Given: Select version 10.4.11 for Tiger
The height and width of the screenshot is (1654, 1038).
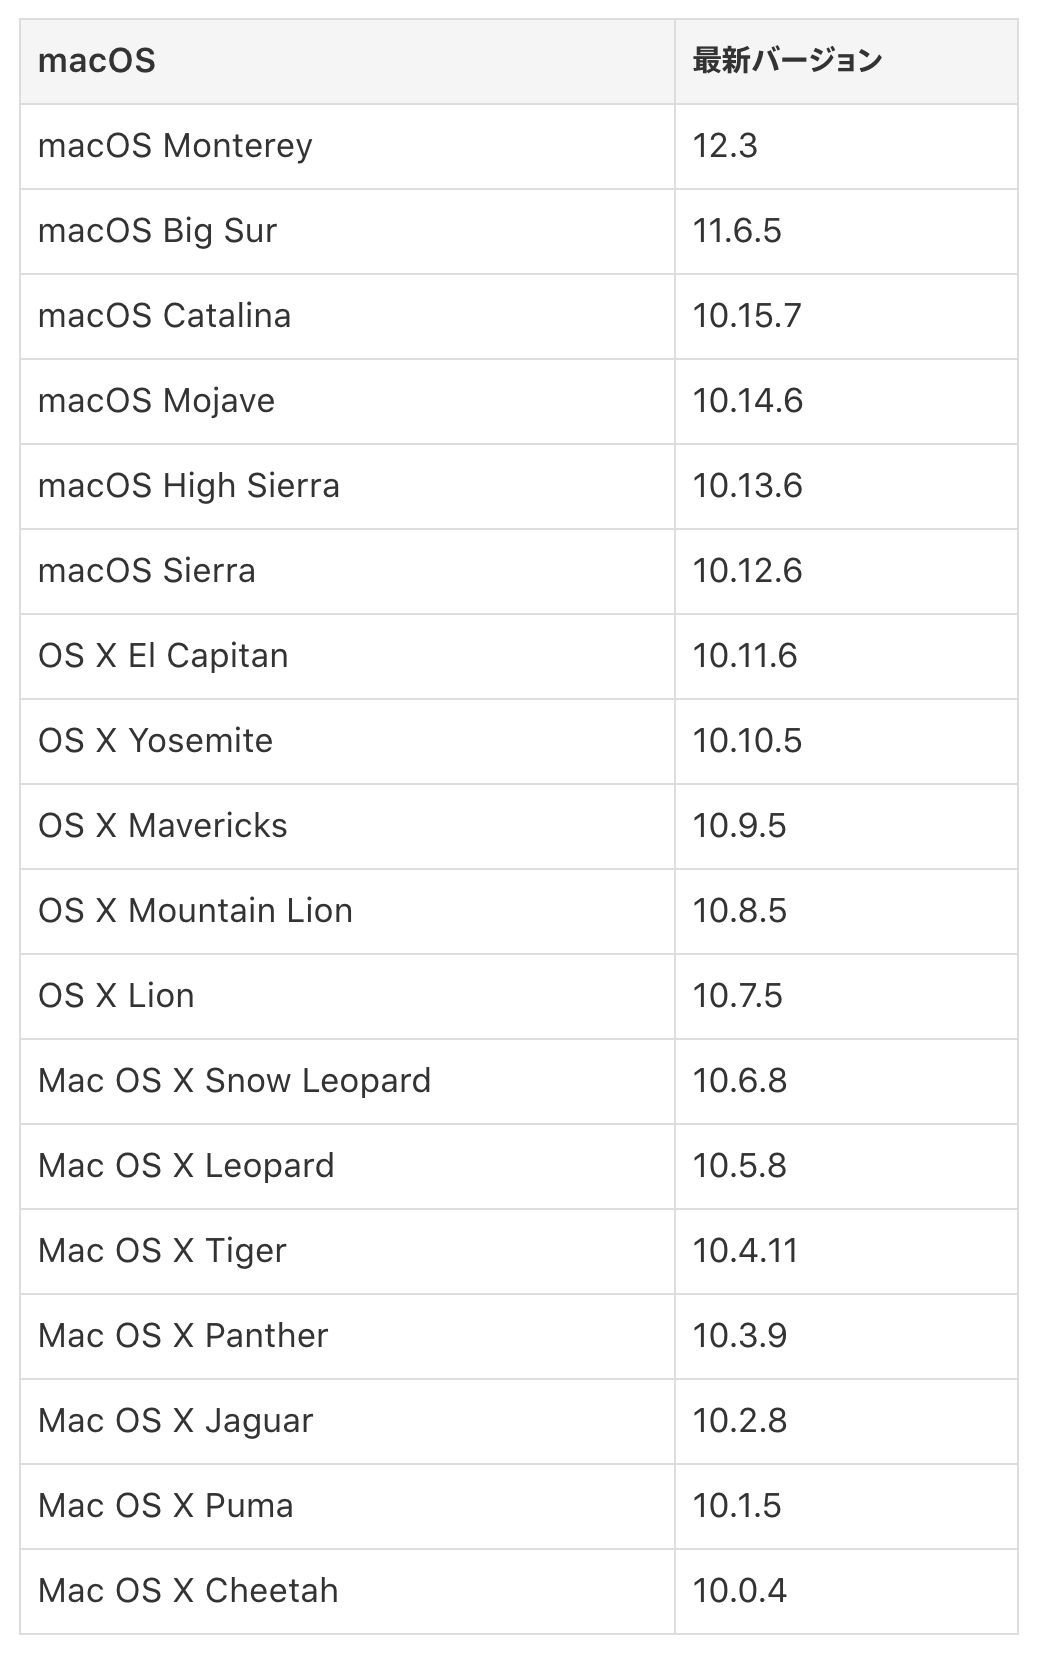Looking at the screenshot, I should point(745,1251).
